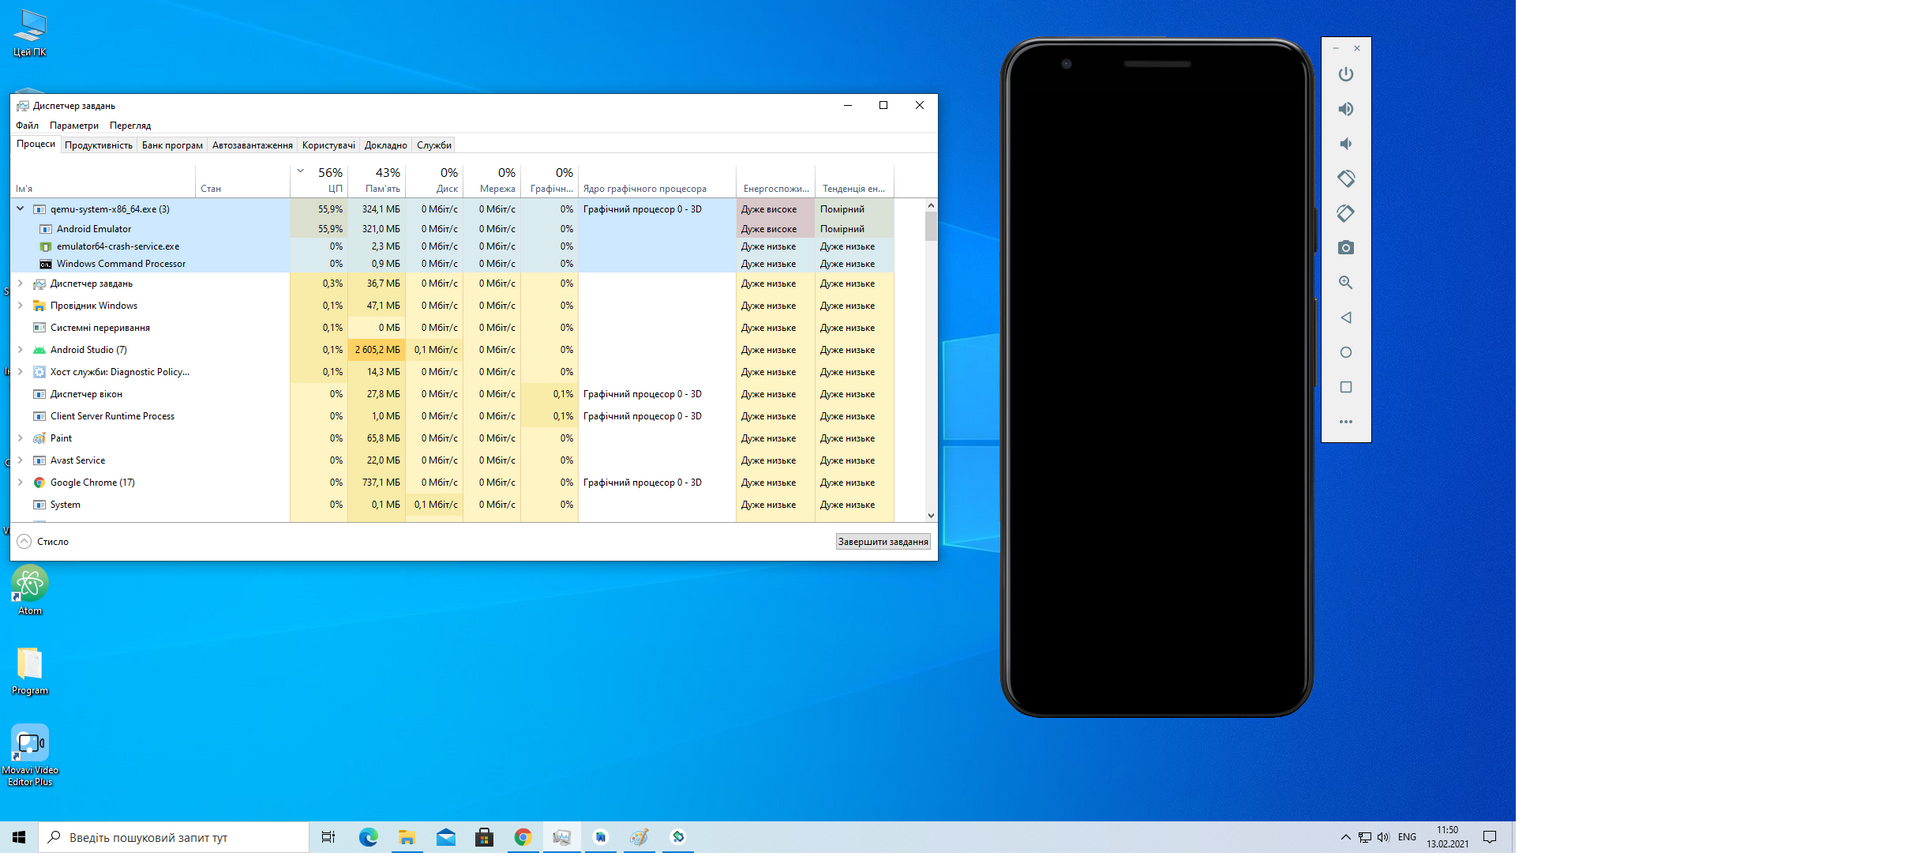The width and height of the screenshot is (1920, 864).
Task: Switch to Google Chrome on the taskbar
Action: click(523, 837)
